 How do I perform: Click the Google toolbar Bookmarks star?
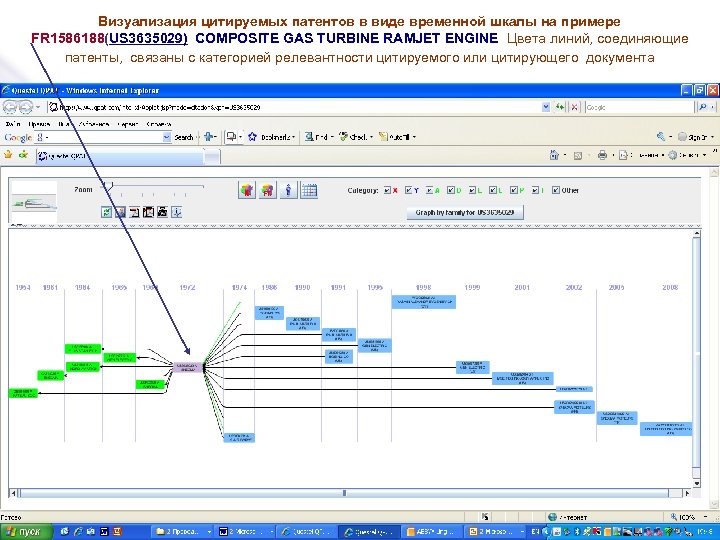pos(252,137)
